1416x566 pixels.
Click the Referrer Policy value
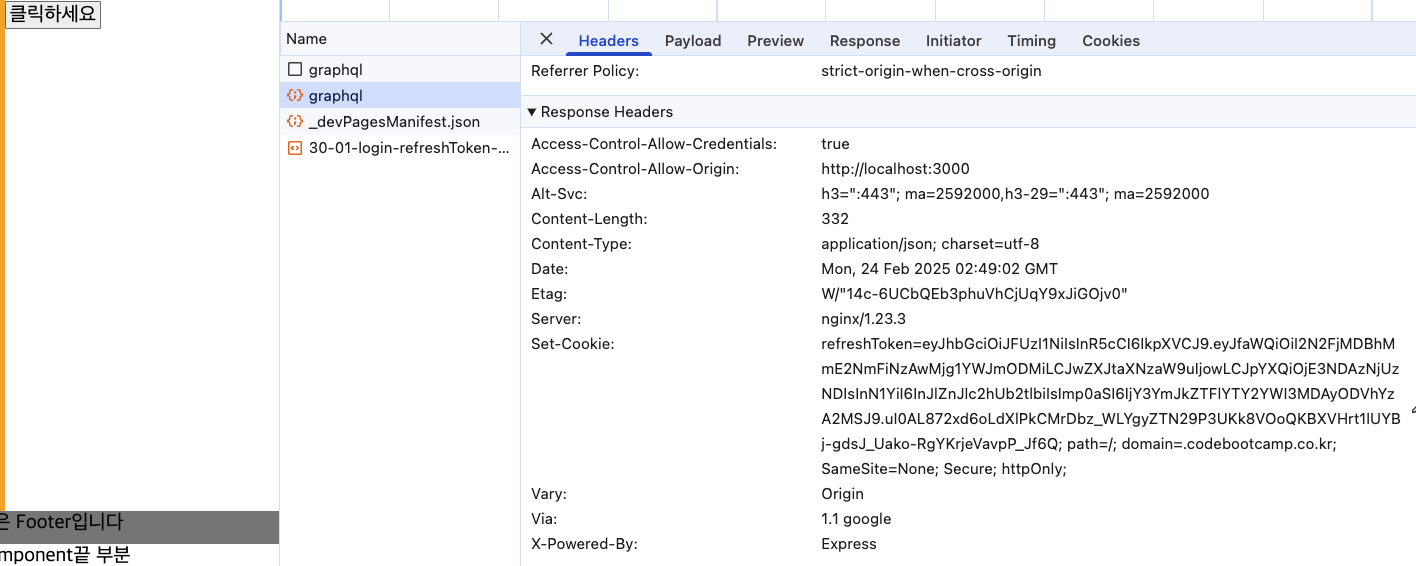(x=931, y=71)
